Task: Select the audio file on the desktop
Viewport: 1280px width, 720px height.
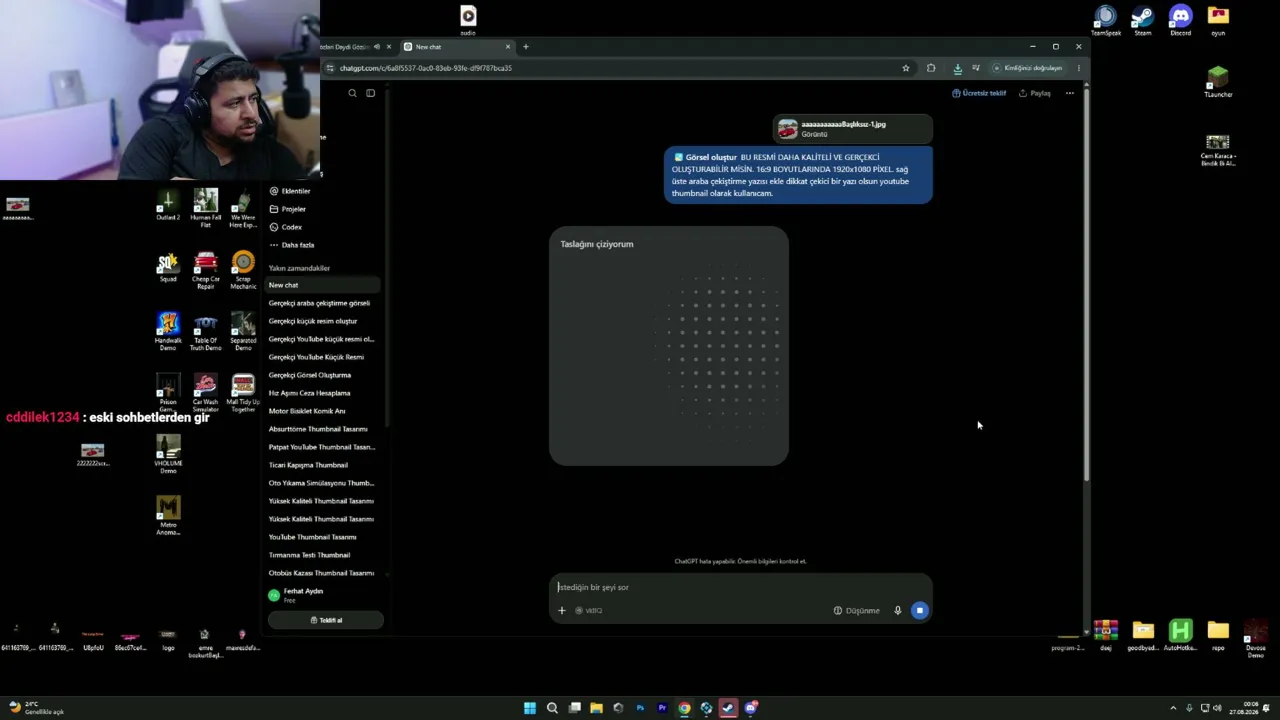Action: [x=468, y=20]
